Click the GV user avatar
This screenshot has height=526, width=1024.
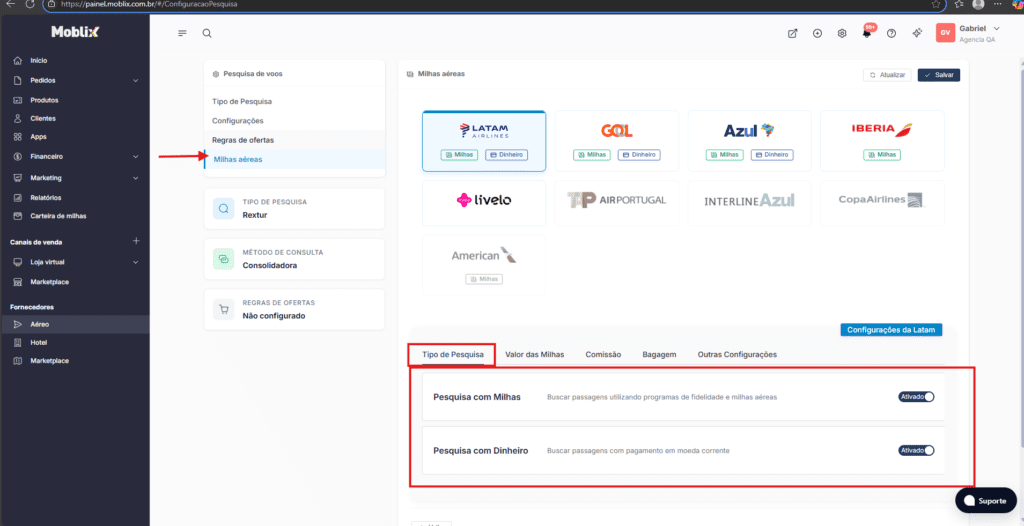tap(945, 33)
